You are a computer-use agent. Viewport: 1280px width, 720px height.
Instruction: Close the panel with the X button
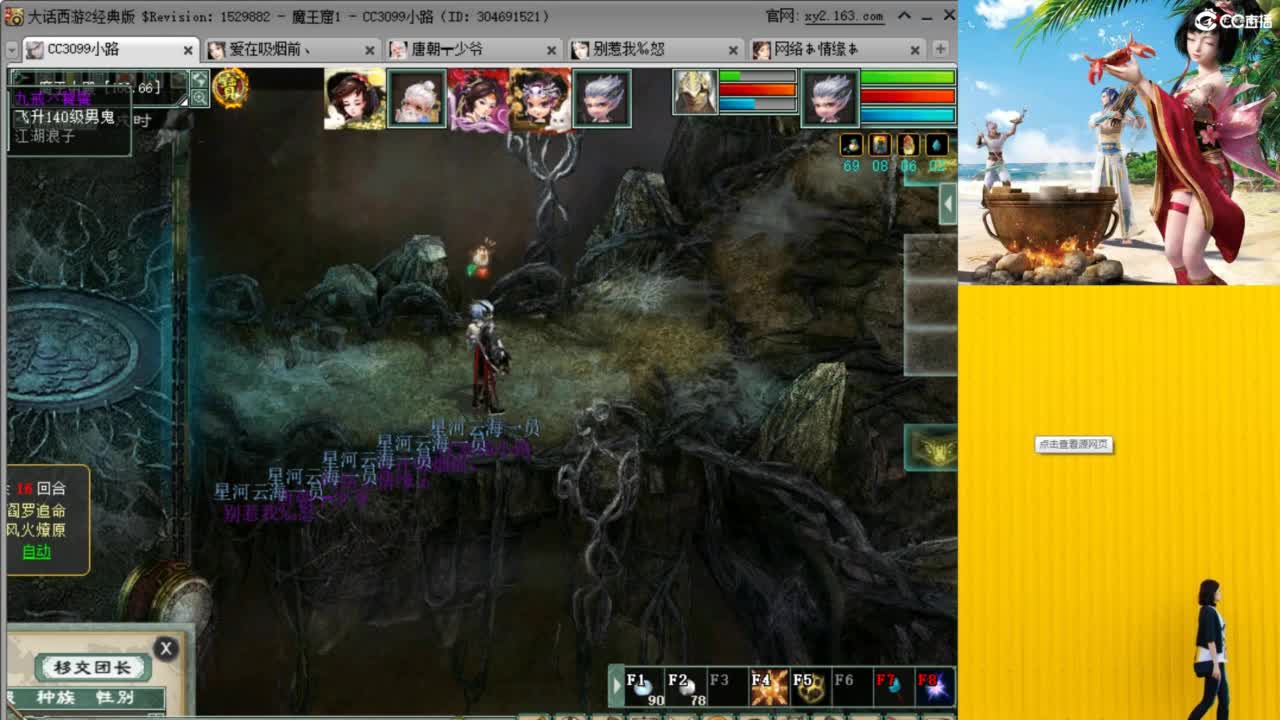point(166,648)
